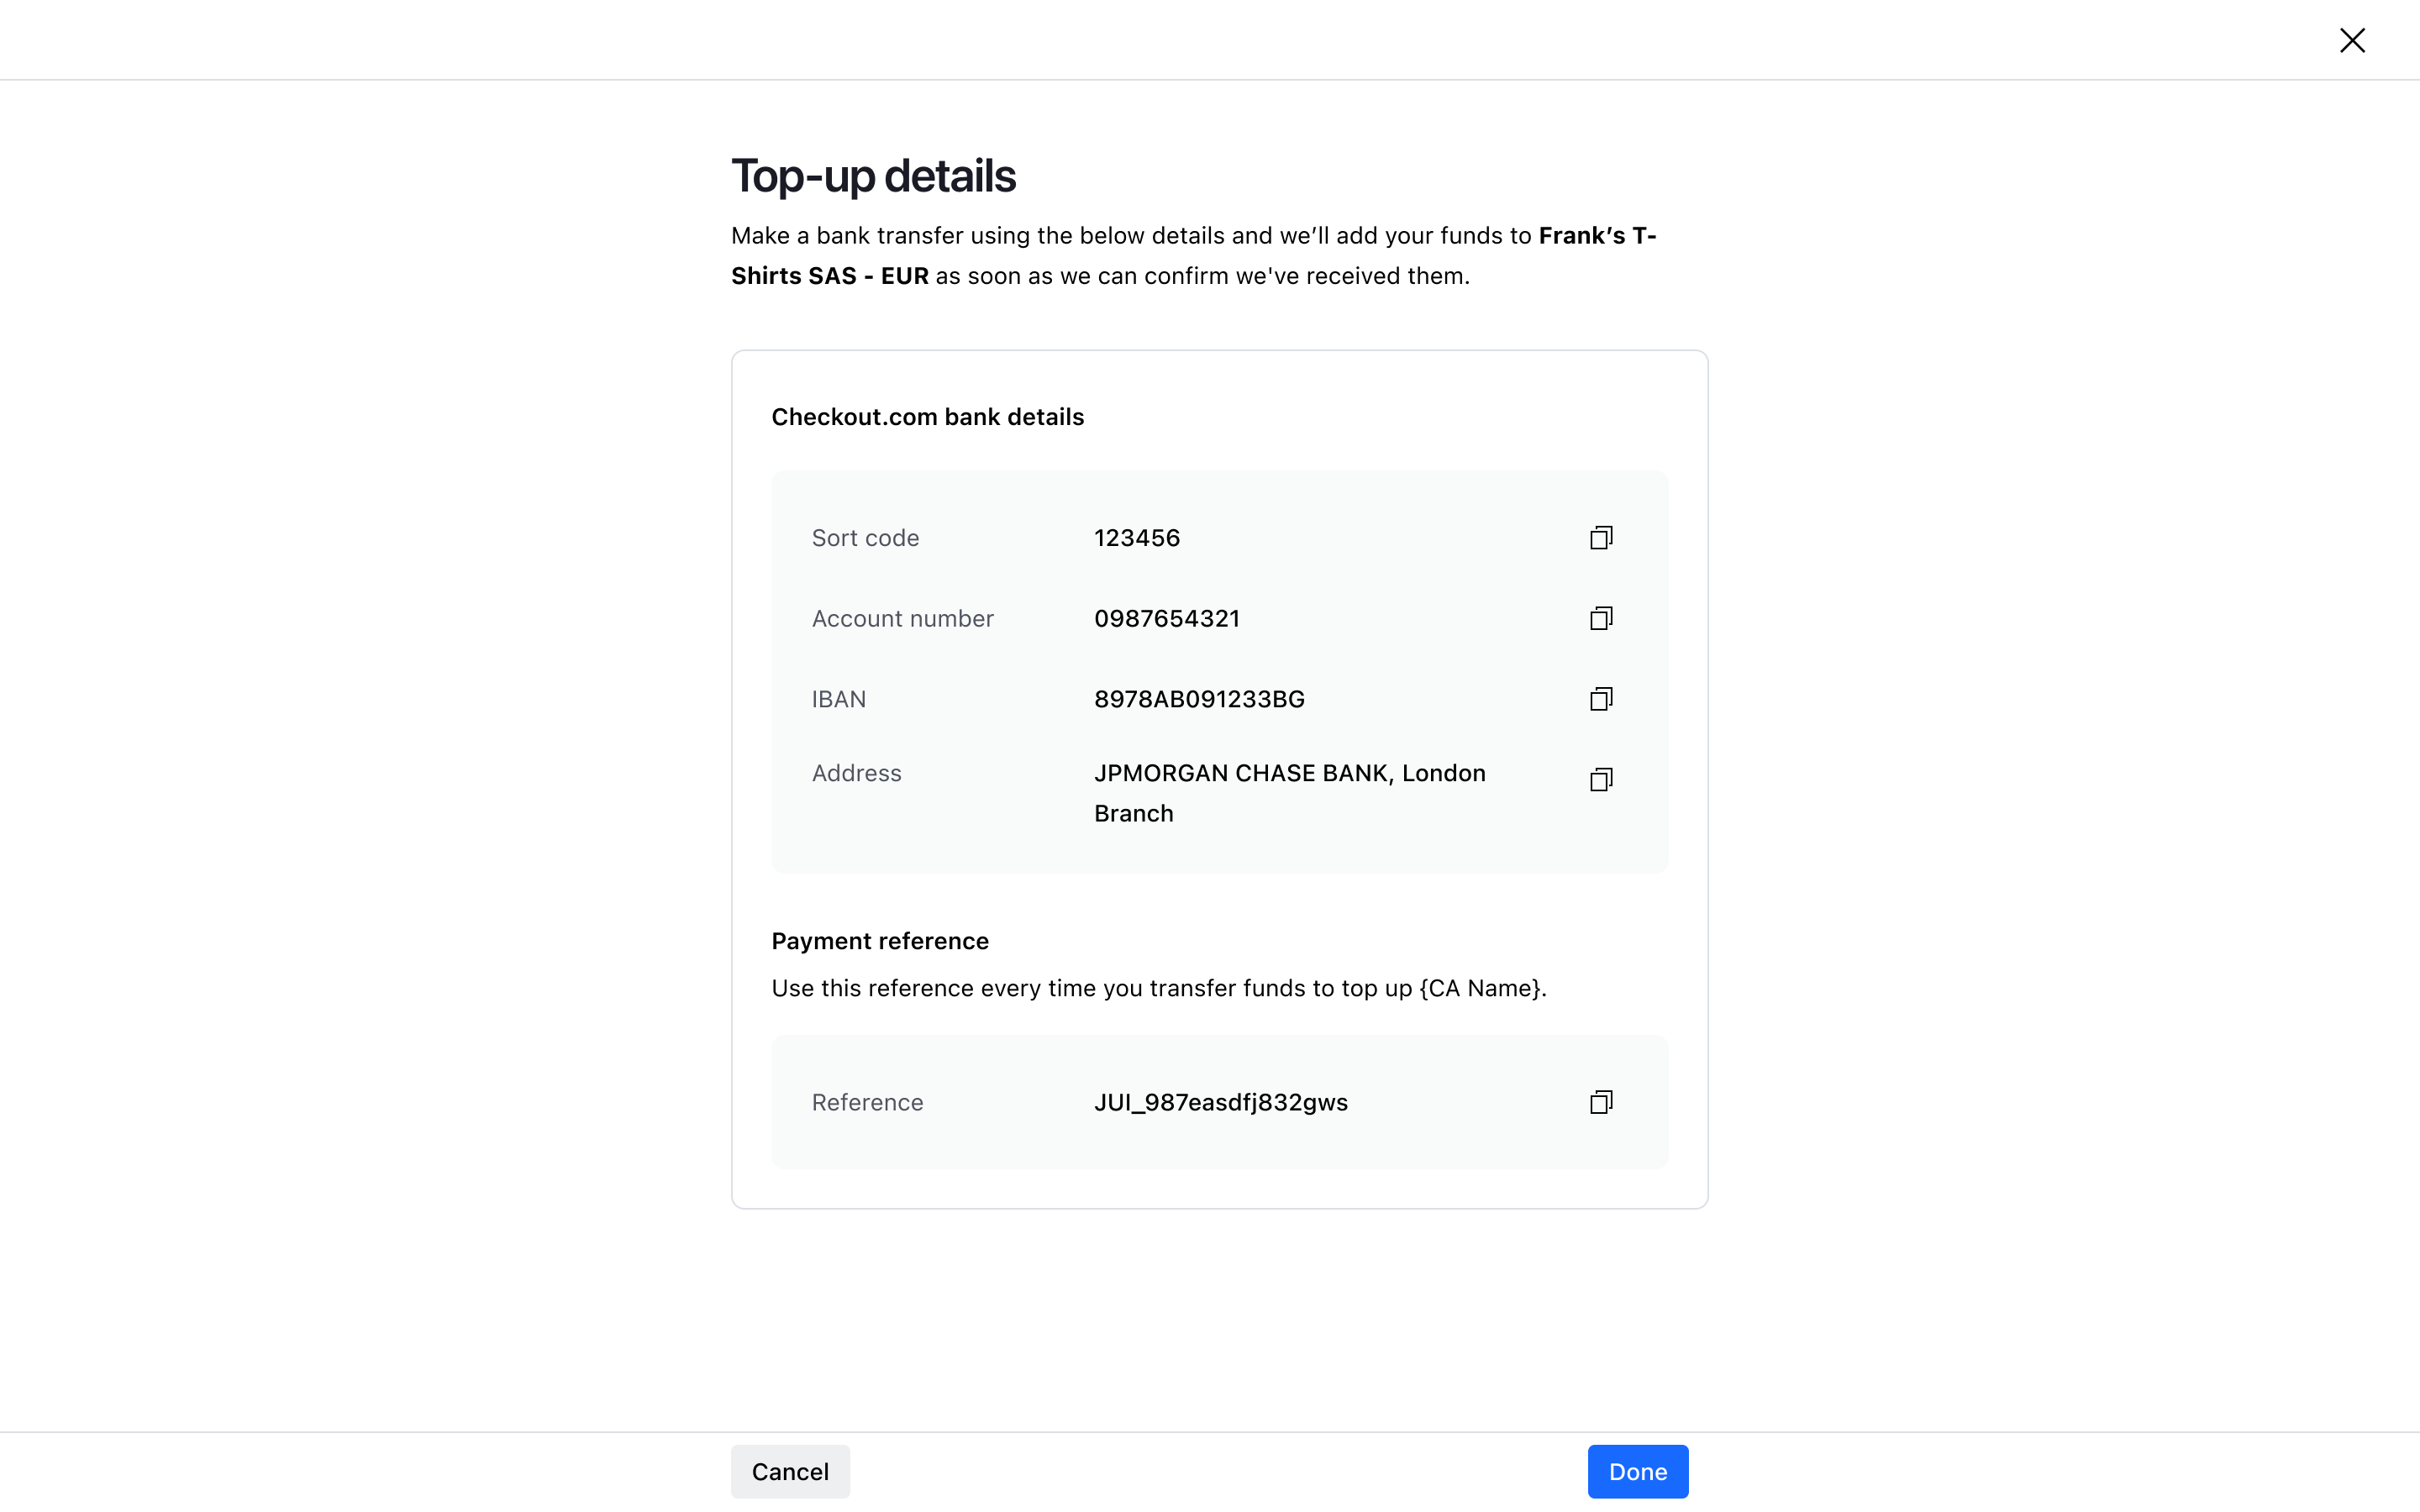The image size is (2420, 1512).
Task: Select the IBAN 8978AB091233BG text
Action: (1199, 699)
